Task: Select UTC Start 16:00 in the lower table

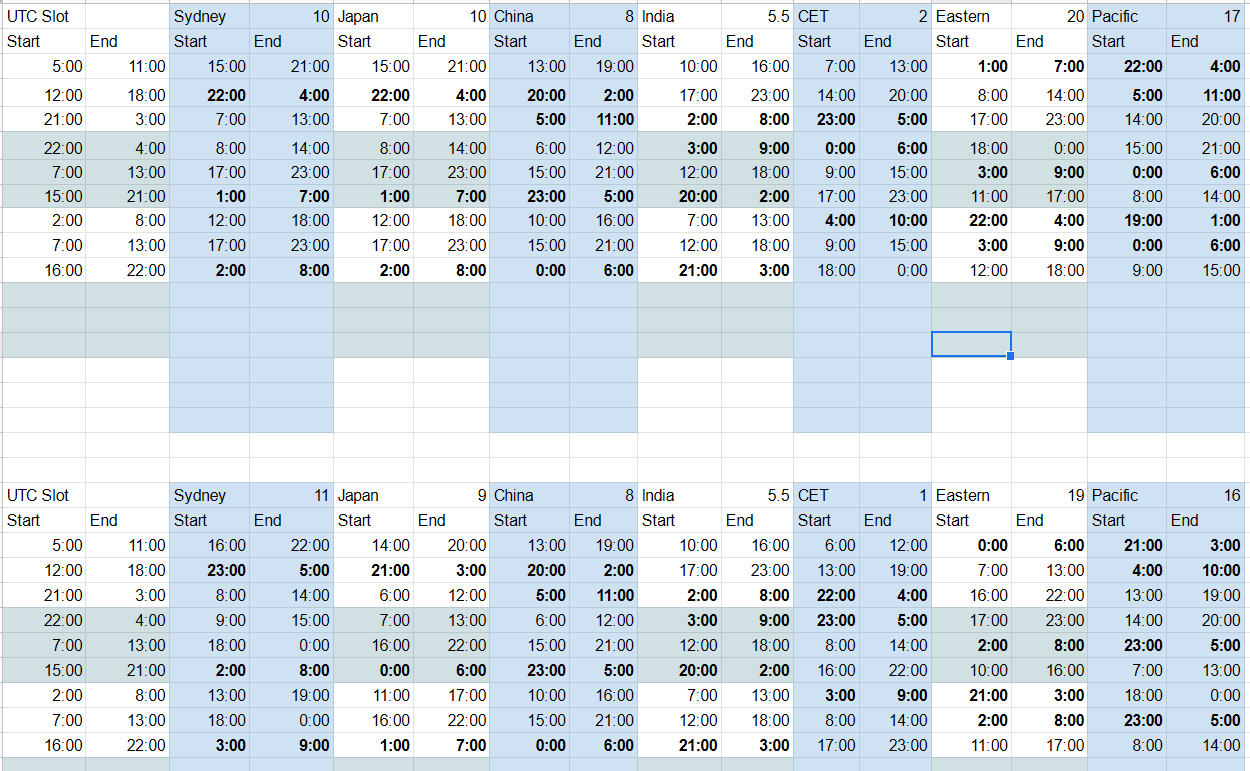Action: [43, 745]
